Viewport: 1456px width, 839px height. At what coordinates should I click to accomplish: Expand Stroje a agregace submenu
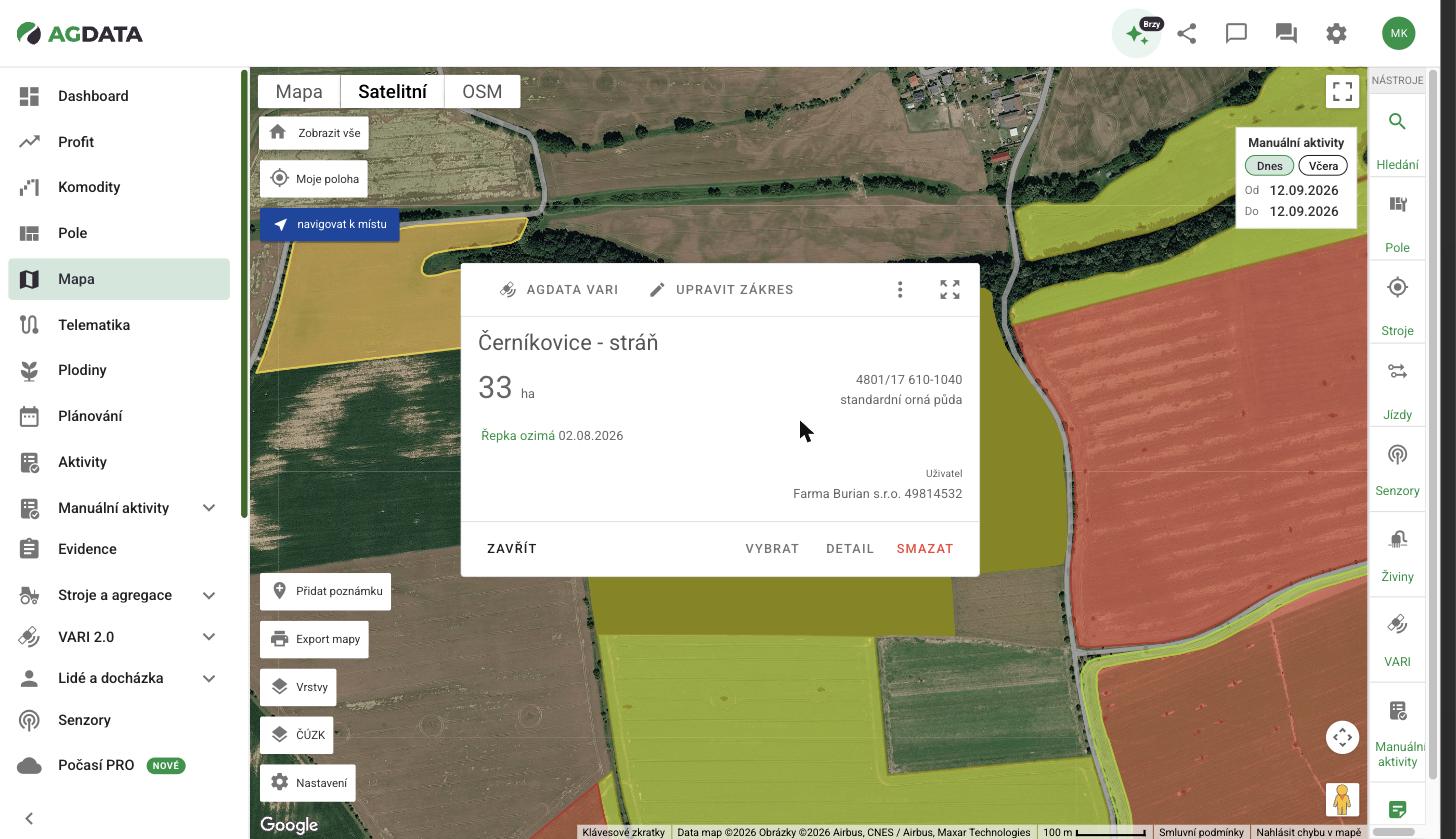pyautogui.click(x=209, y=595)
